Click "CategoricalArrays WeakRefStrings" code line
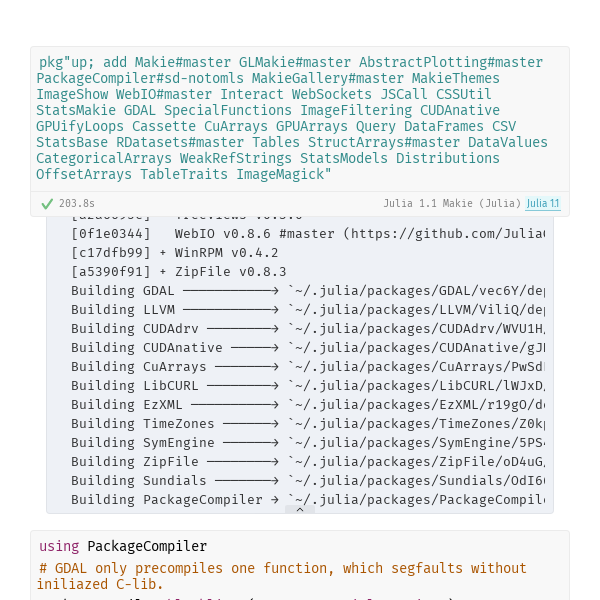The width and height of the screenshot is (600, 600). [268, 158]
